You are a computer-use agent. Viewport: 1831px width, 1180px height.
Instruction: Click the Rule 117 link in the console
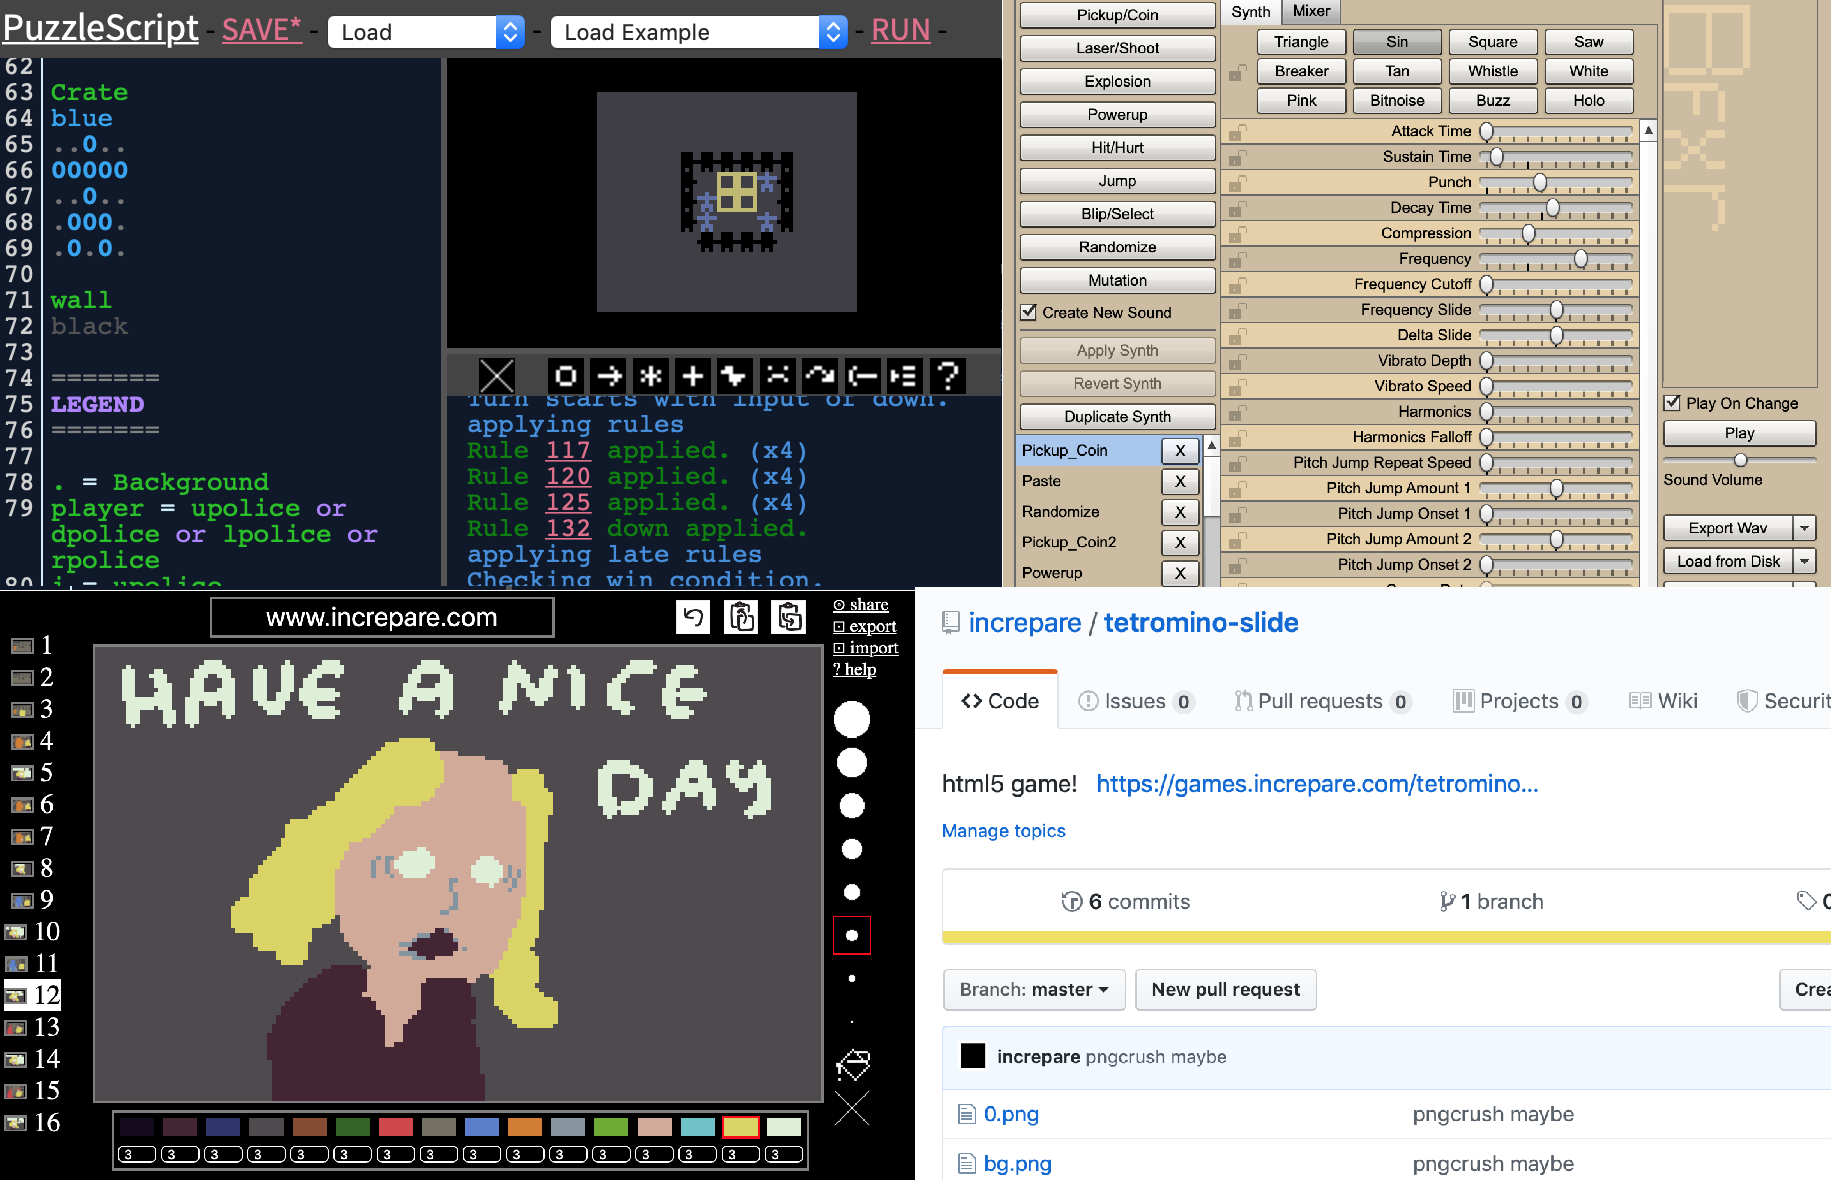click(x=568, y=450)
